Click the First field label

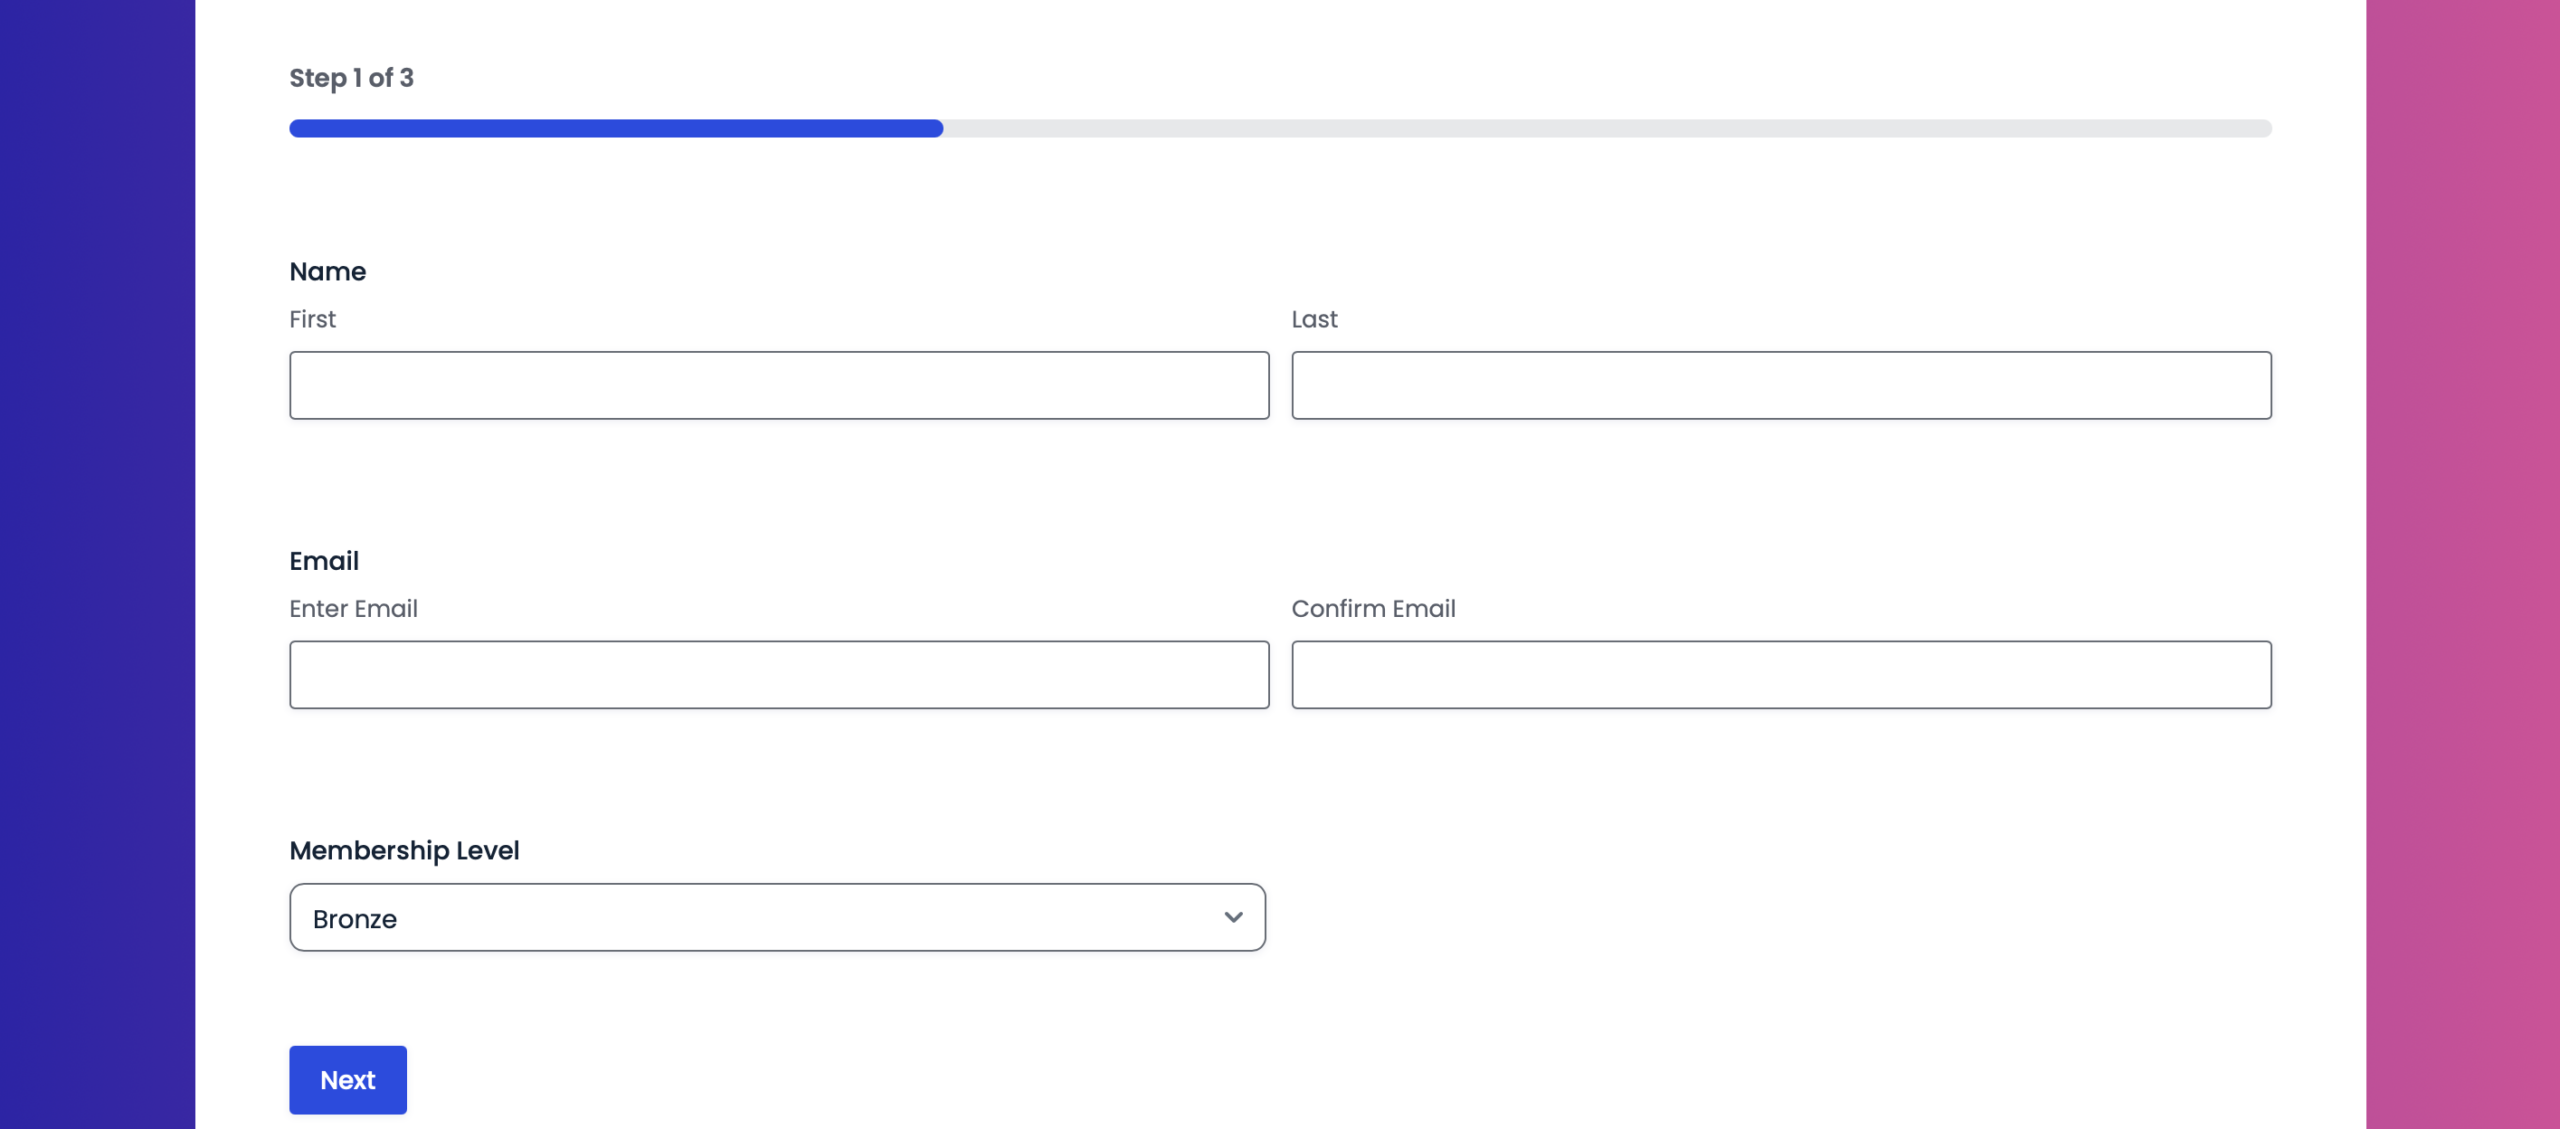312,319
